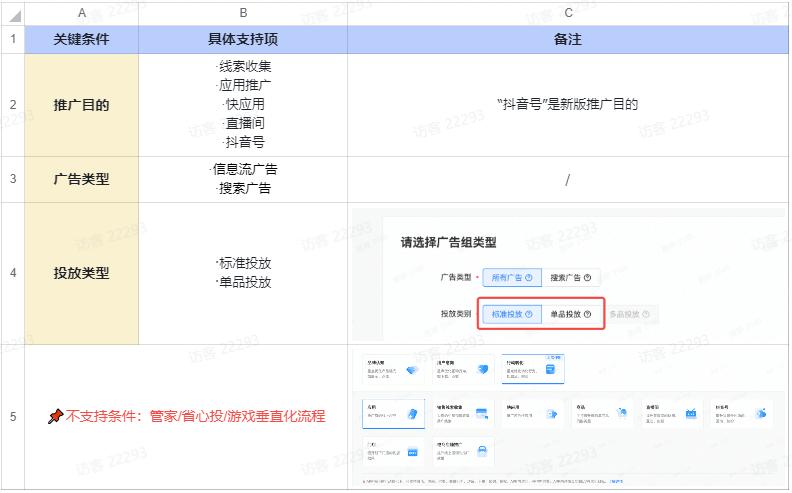Click the "抖音号"是新版推广目的 note cell
The image size is (792, 493).
click(568, 105)
